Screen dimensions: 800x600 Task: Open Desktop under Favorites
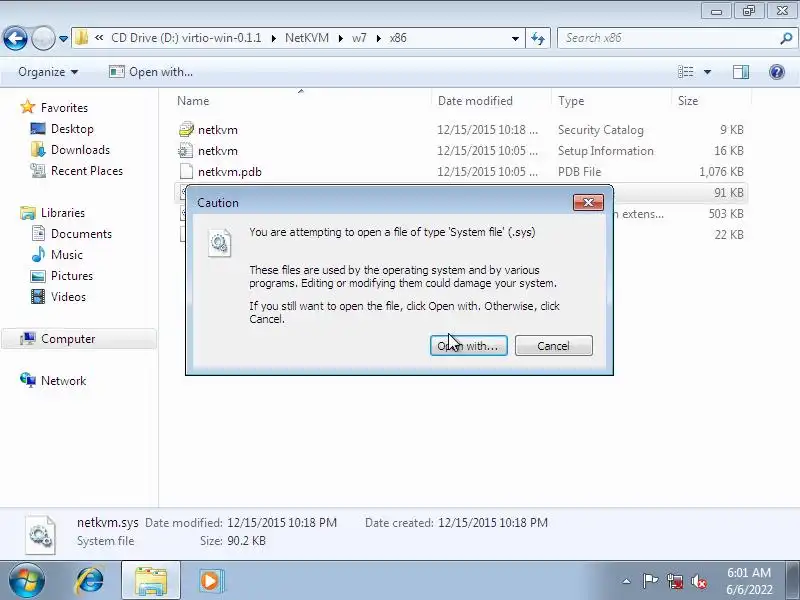point(72,129)
